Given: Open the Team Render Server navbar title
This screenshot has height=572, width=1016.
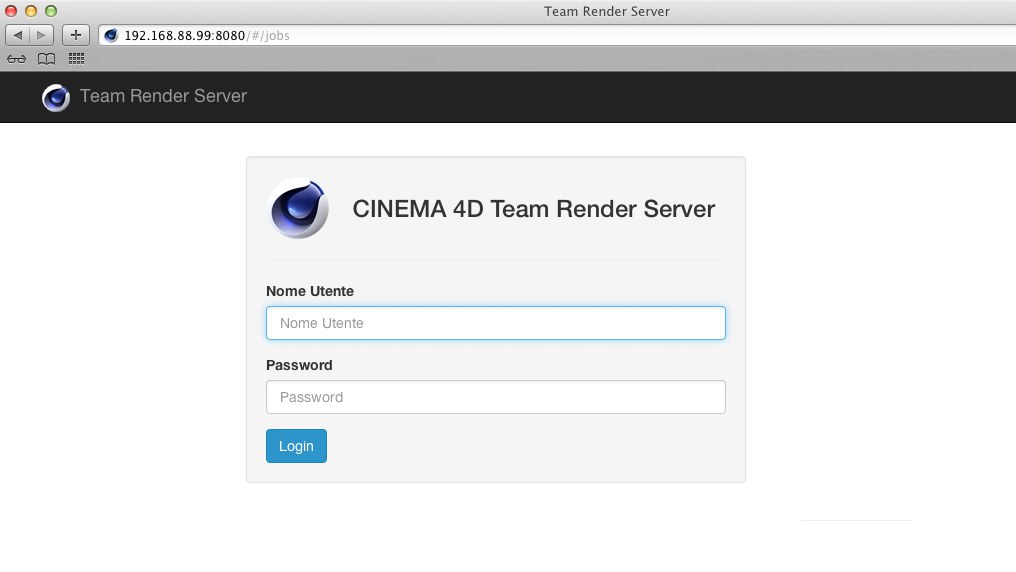Looking at the screenshot, I should 163,96.
